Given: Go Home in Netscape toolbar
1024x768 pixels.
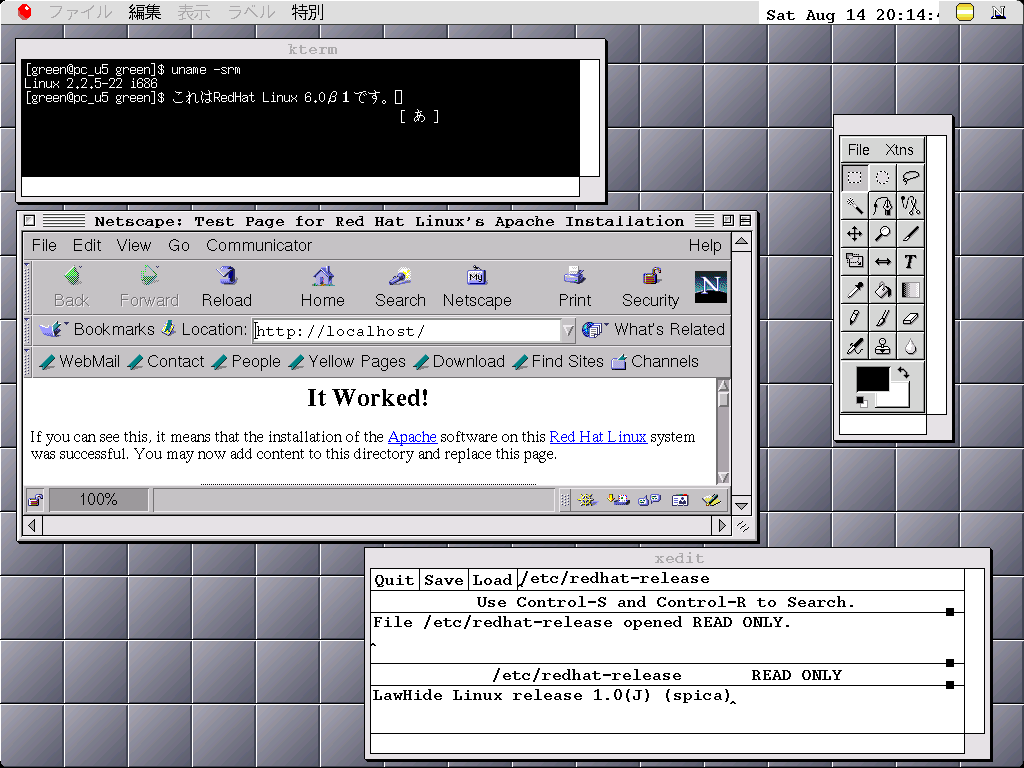Looking at the screenshot, I should coord(323,287).
